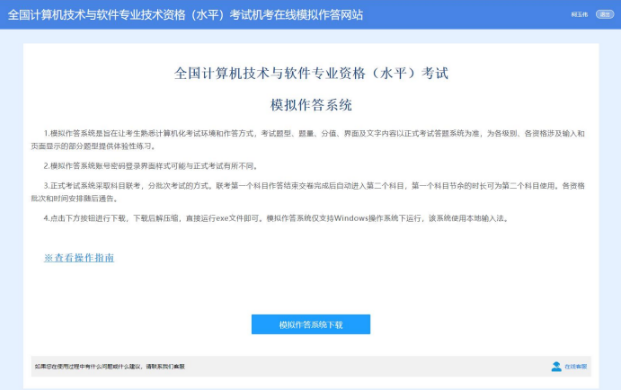Click paragraph 4 about 下载后解压缩 运行exe文件

click(276, 218)
